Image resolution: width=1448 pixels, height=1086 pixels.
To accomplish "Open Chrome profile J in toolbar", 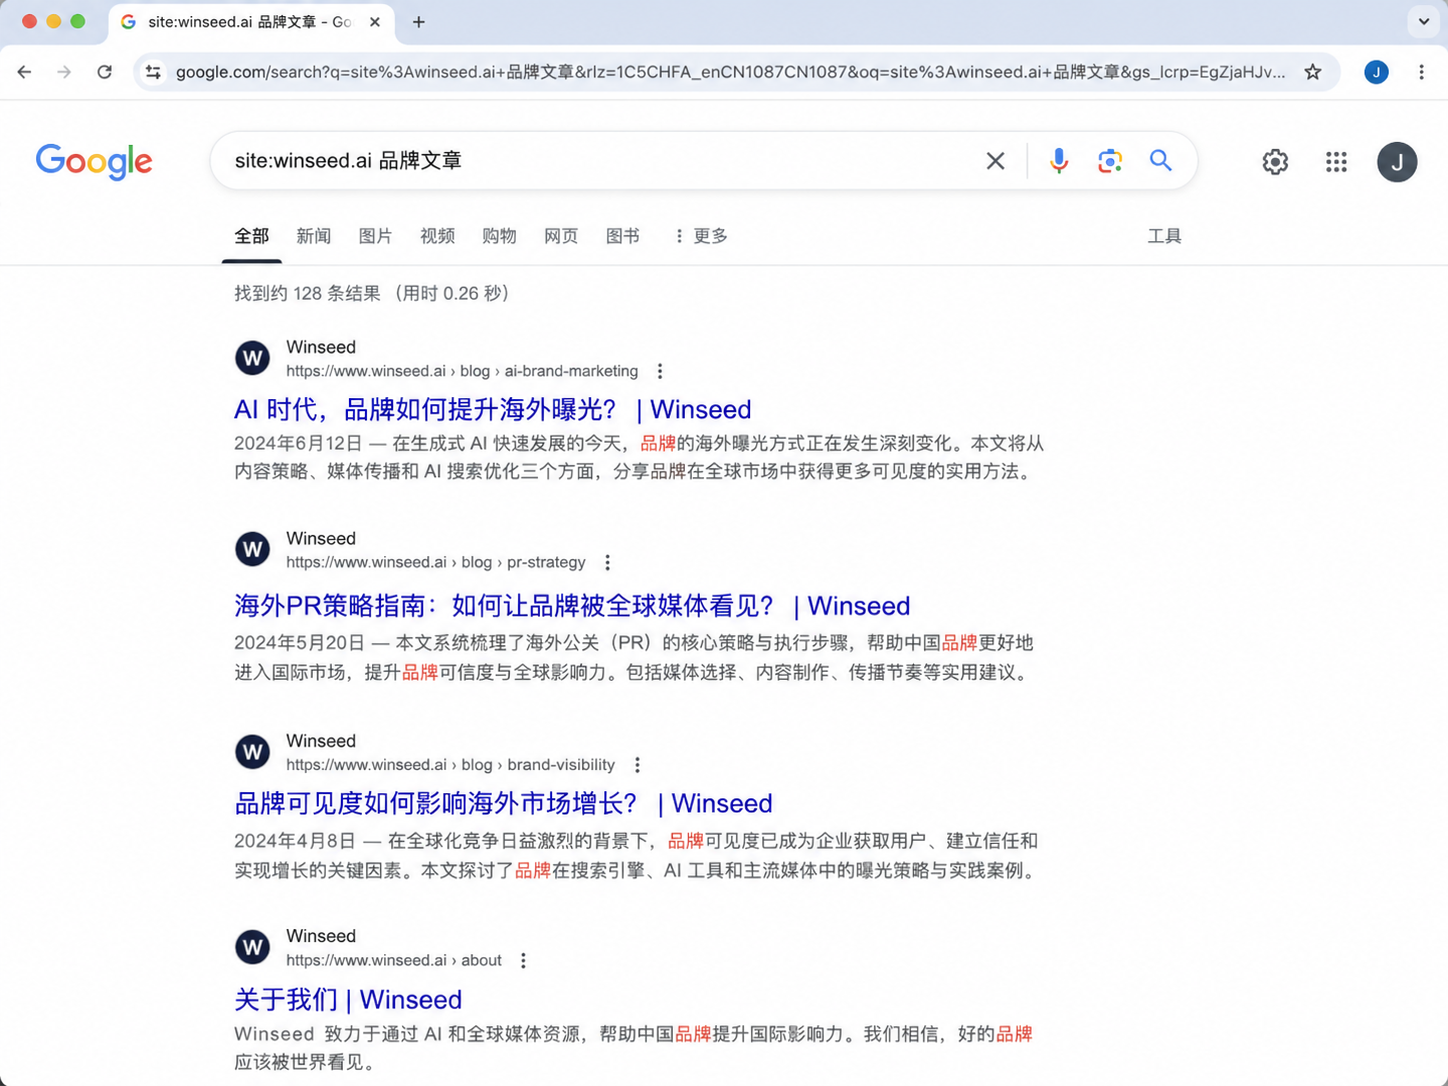I will (x=1376, y=72).
